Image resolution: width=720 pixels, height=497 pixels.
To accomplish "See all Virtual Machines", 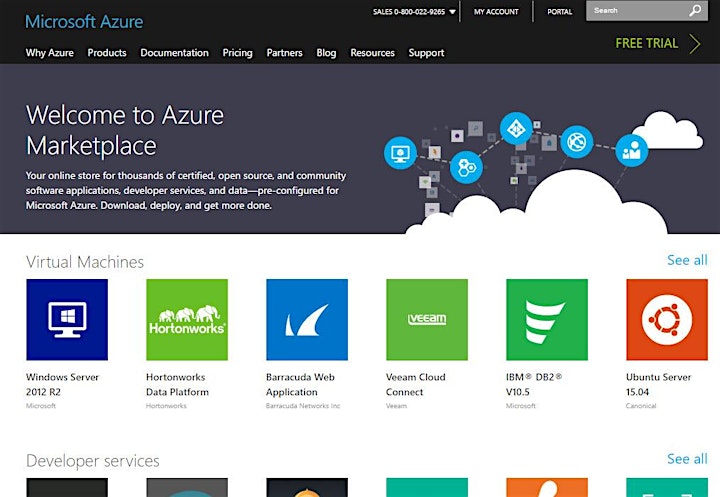I will 687,260.
